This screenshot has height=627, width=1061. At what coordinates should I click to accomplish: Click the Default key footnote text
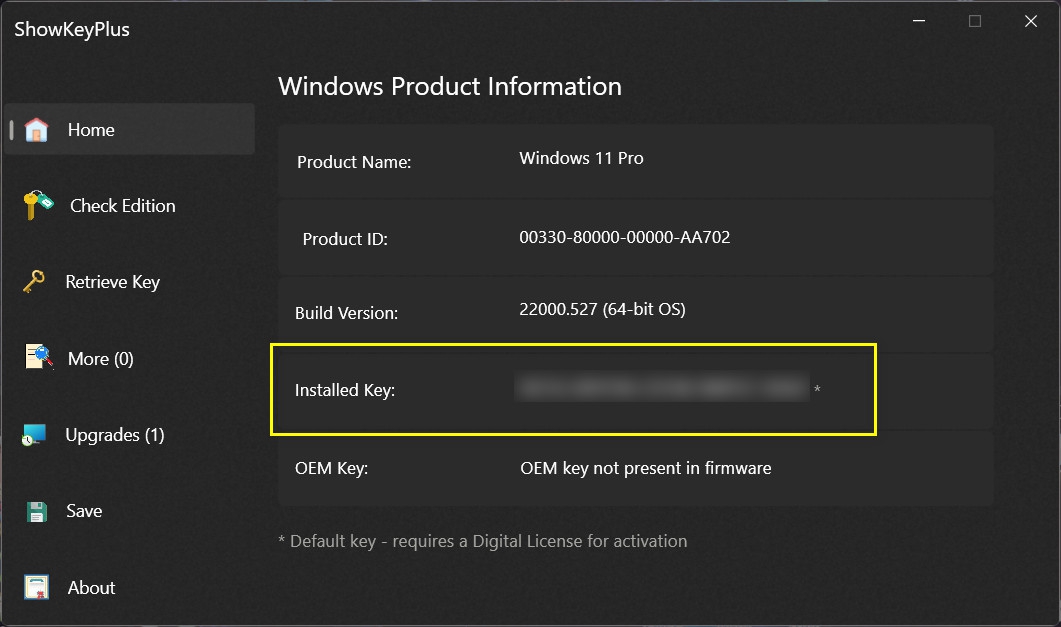click(482, 541)
